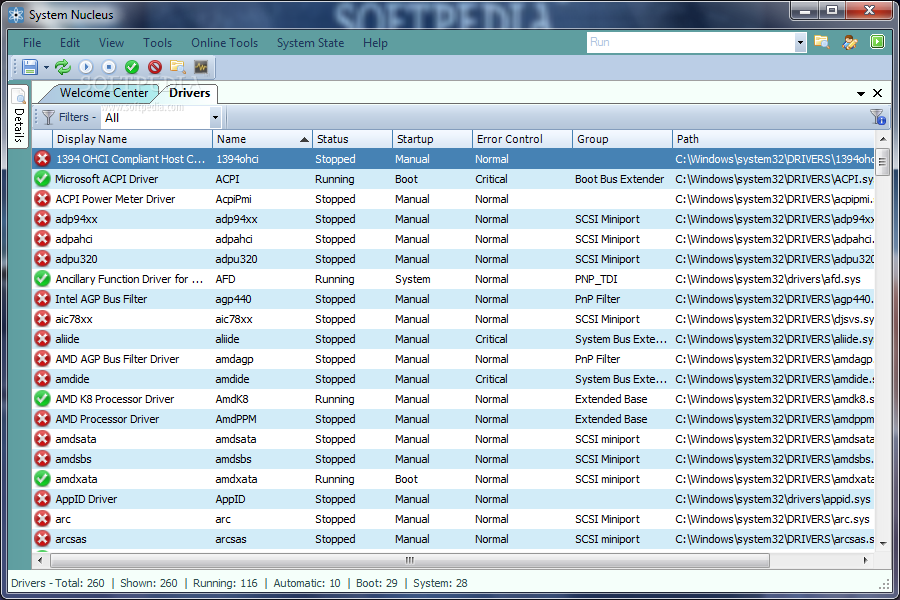Click the vertical scrollbar up arrow

[883, 139]
